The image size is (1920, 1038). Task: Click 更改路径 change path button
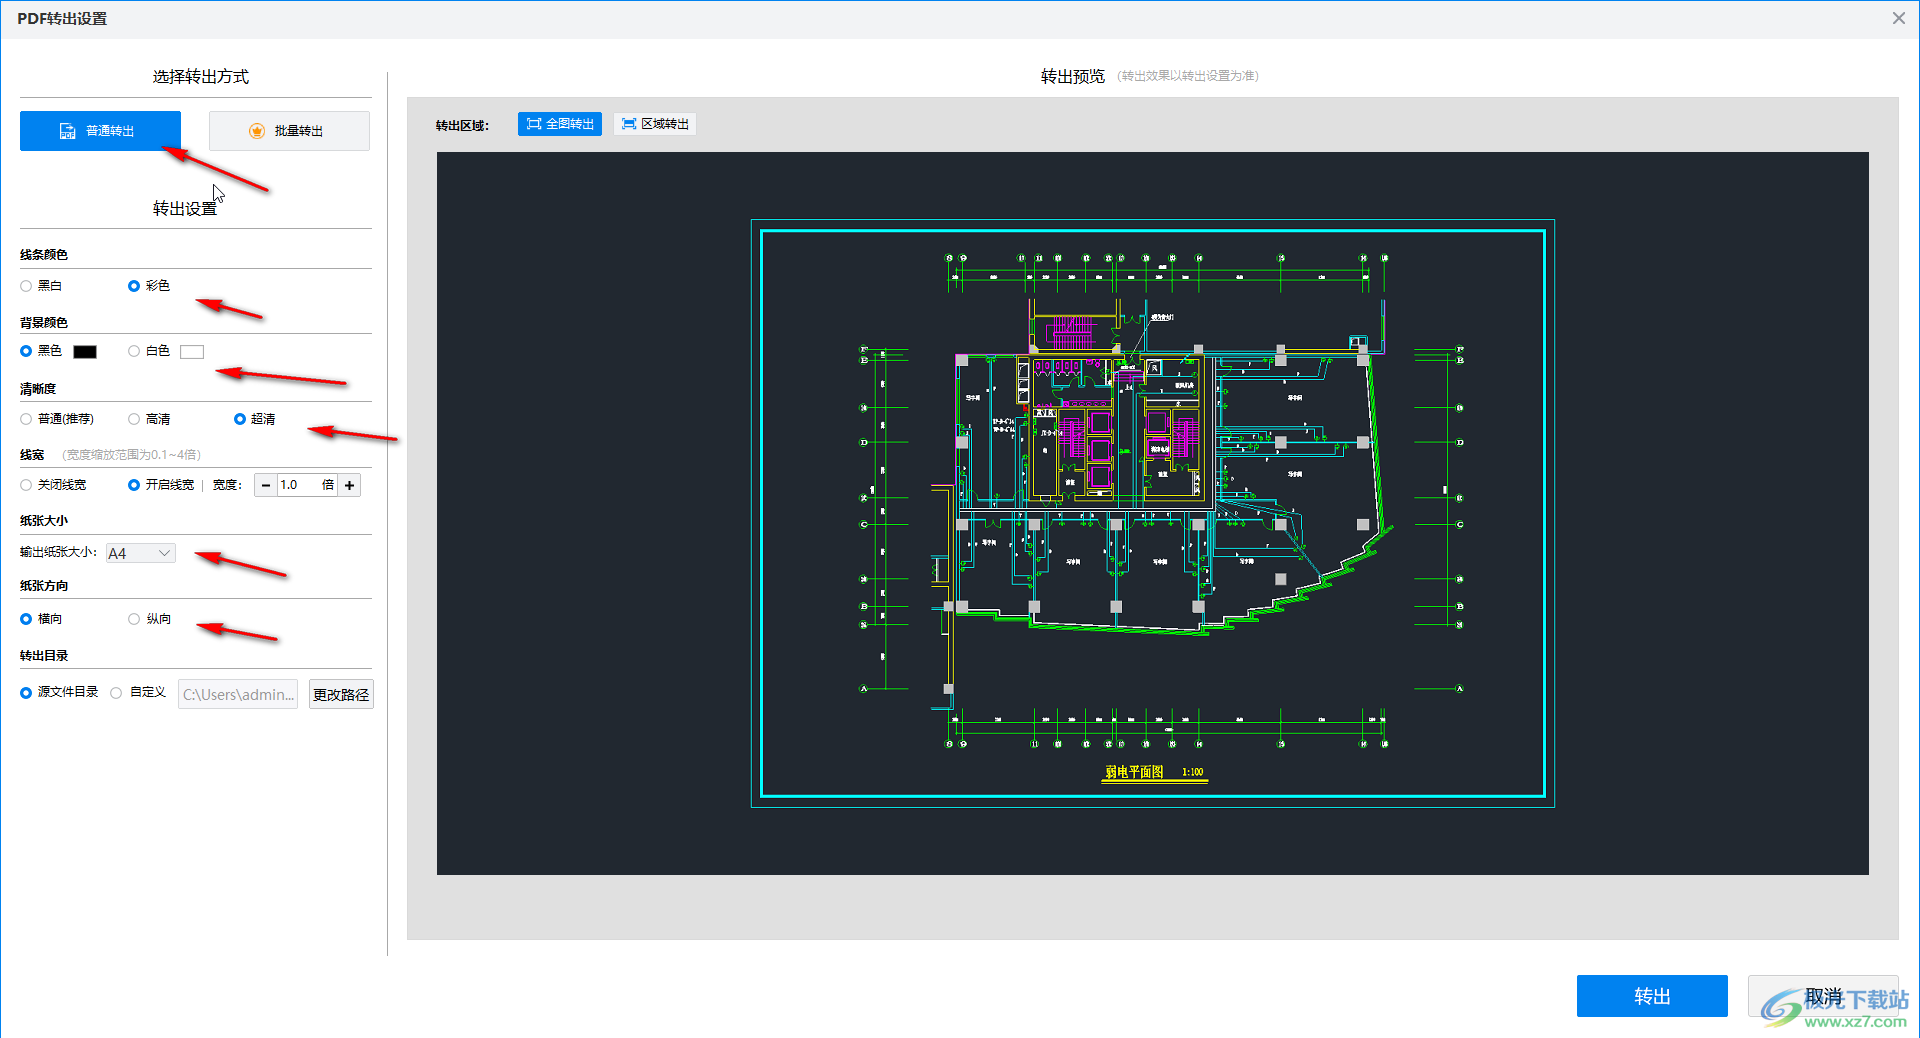pyautogui.click(x=341, y=694)
